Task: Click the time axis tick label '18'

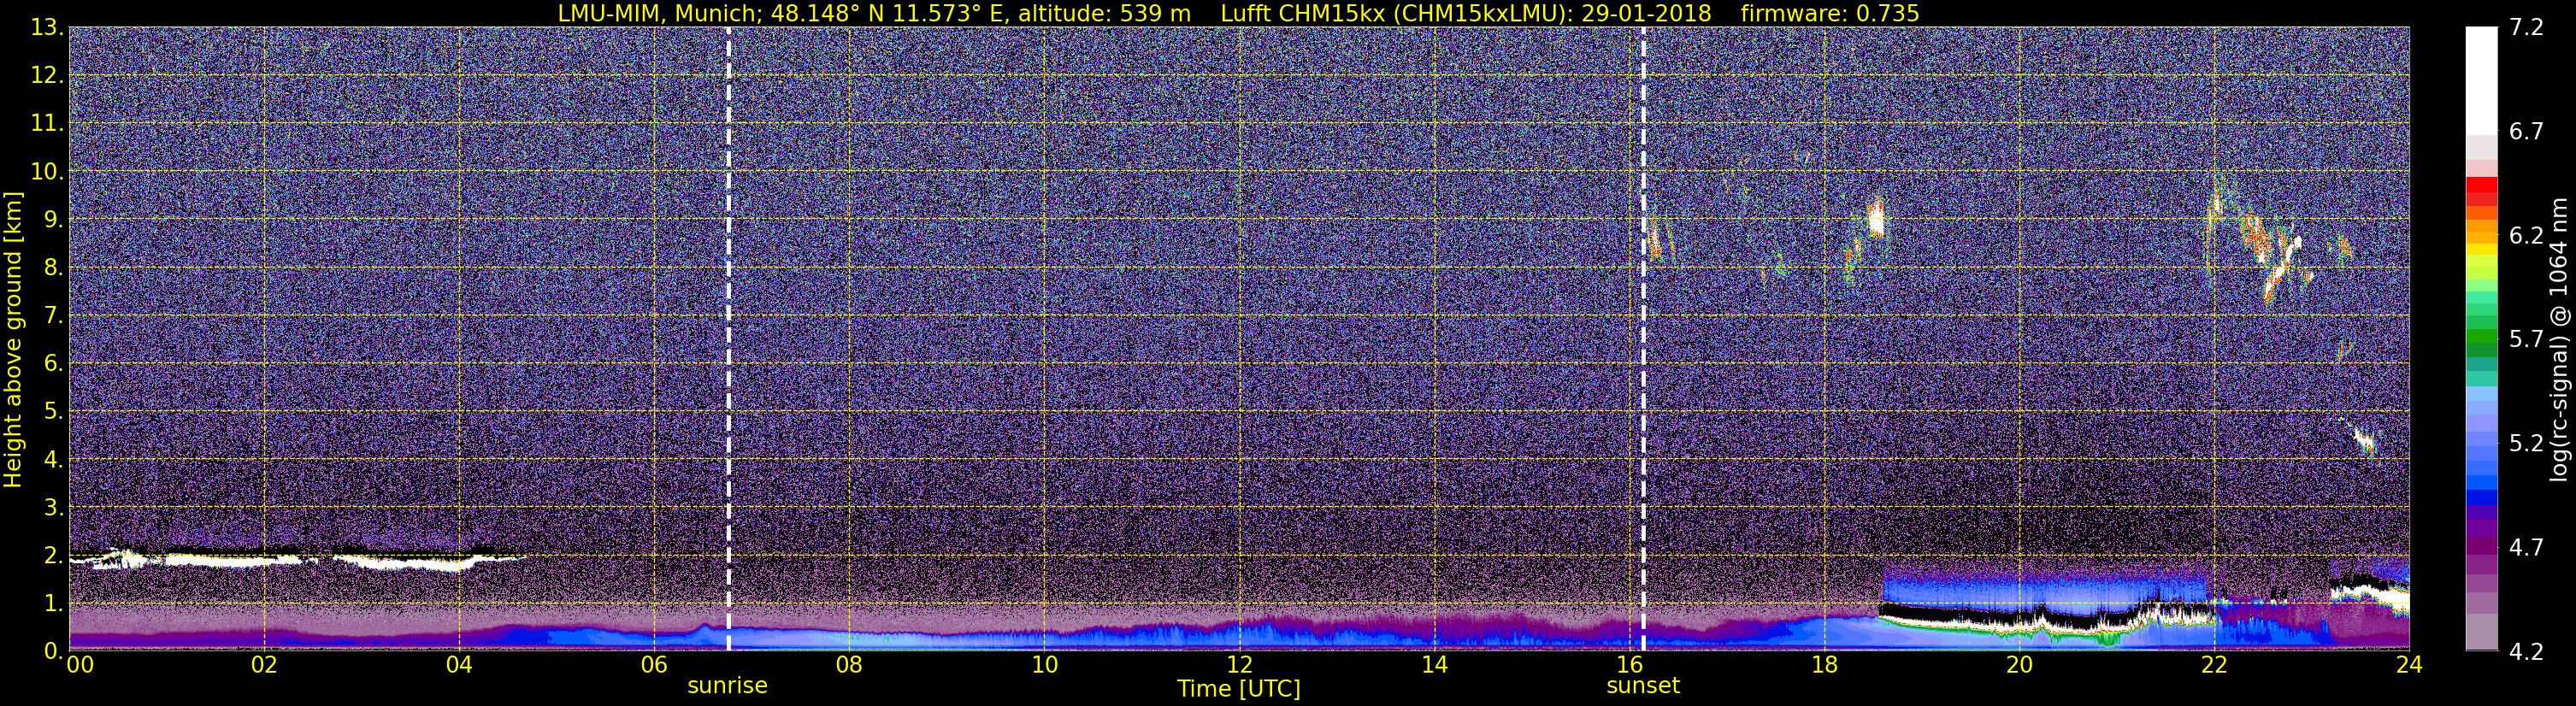Action: point(1824,665)
